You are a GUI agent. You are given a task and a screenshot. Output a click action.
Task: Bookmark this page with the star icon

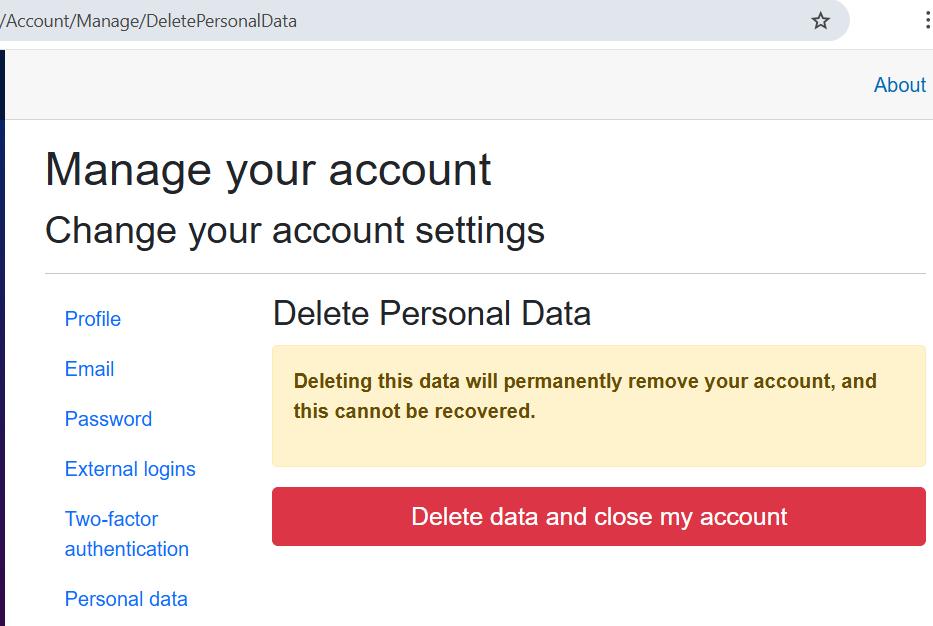point(820,21)
